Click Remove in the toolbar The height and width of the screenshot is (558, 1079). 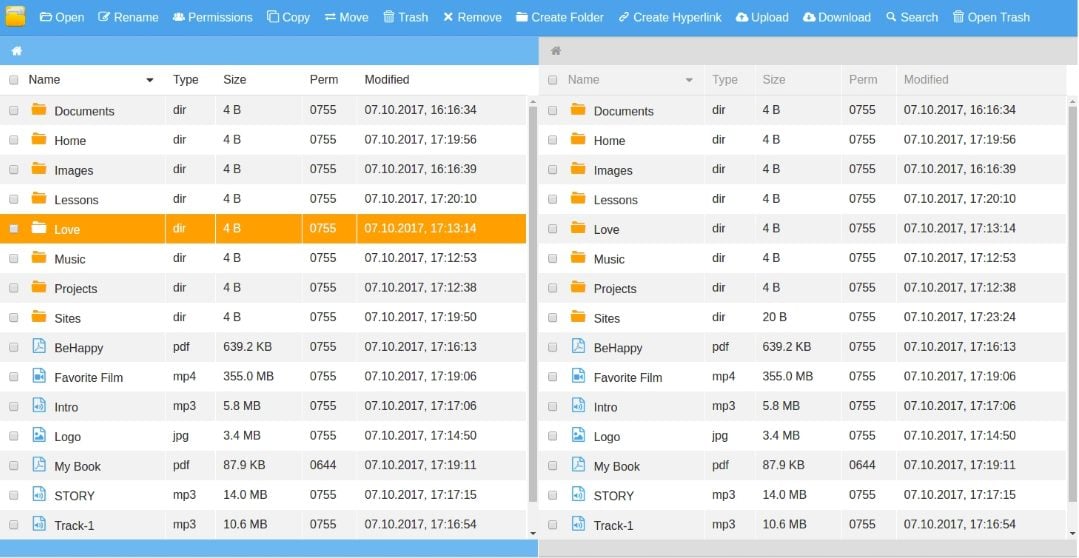click(472, 17)
